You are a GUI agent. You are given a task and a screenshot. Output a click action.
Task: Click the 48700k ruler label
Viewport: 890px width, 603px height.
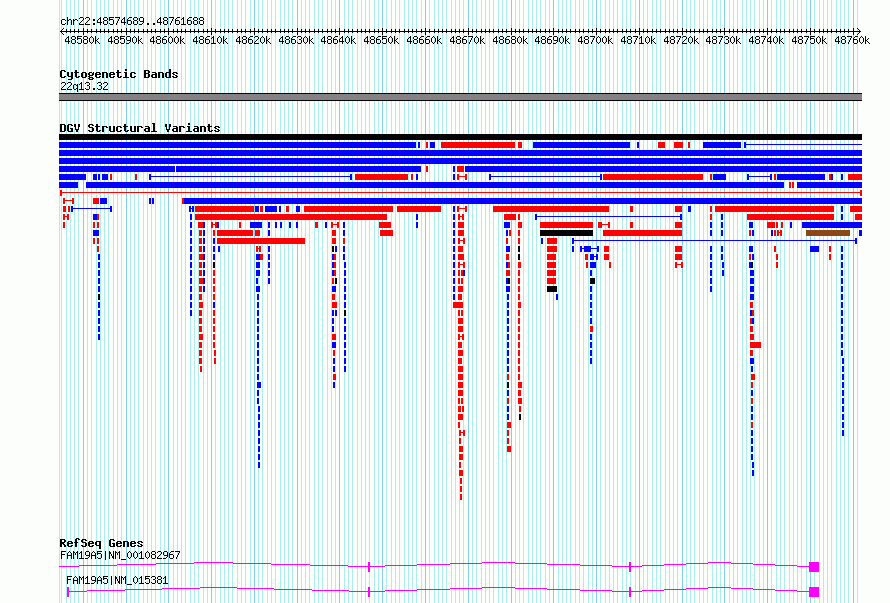coord(595,40)
